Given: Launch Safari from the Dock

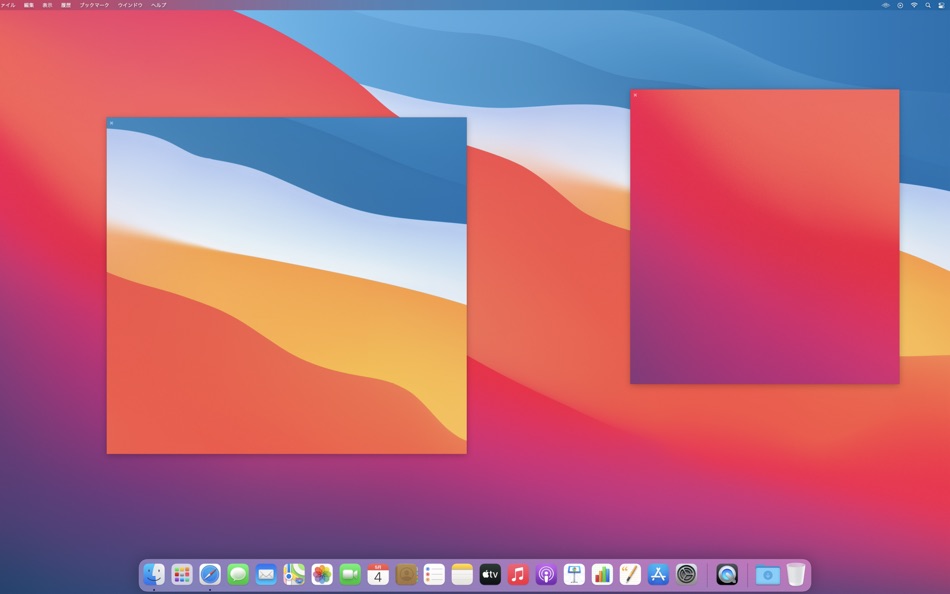Looking at the screenshot, I should [210, 574].
